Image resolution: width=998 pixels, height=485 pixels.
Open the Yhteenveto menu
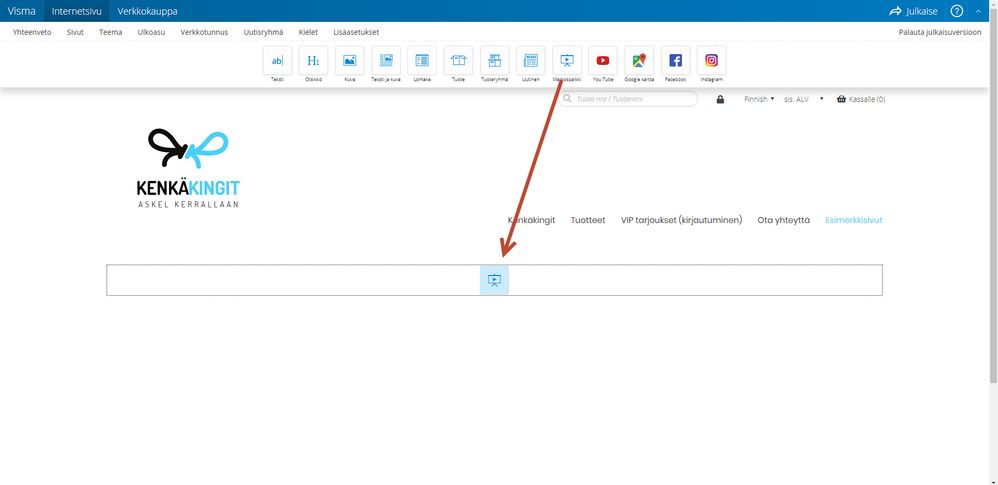[32, 32]
